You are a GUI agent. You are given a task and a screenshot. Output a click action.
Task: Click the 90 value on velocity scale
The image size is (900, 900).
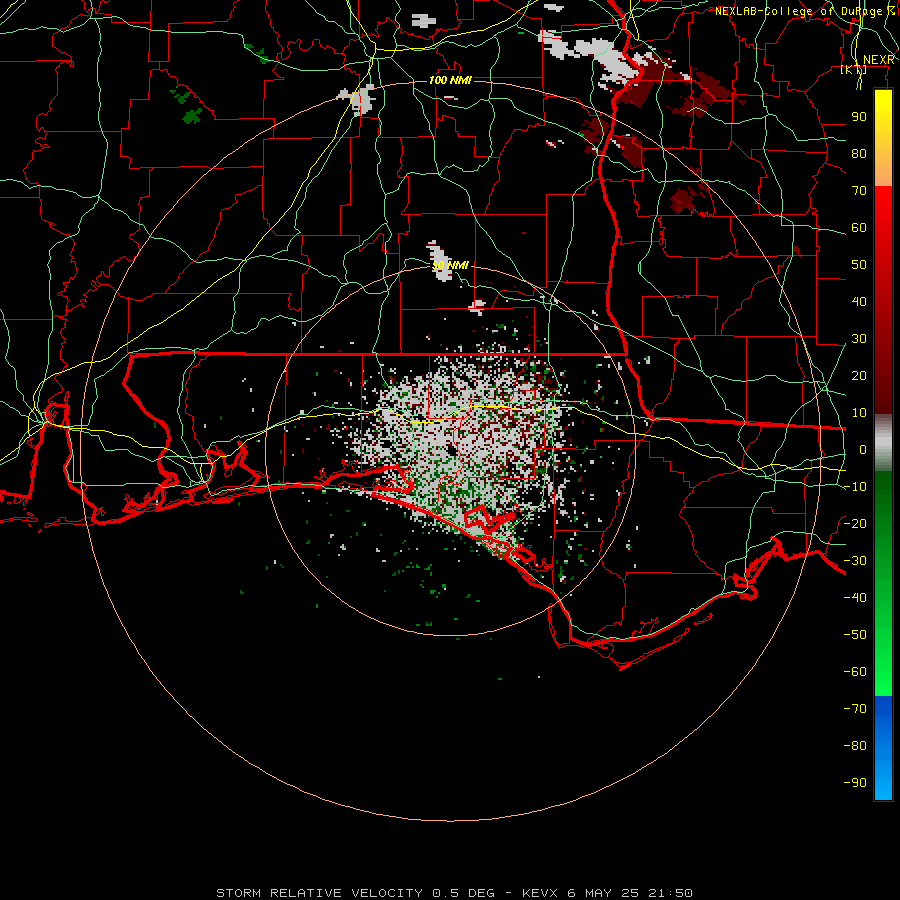point(859,117)
